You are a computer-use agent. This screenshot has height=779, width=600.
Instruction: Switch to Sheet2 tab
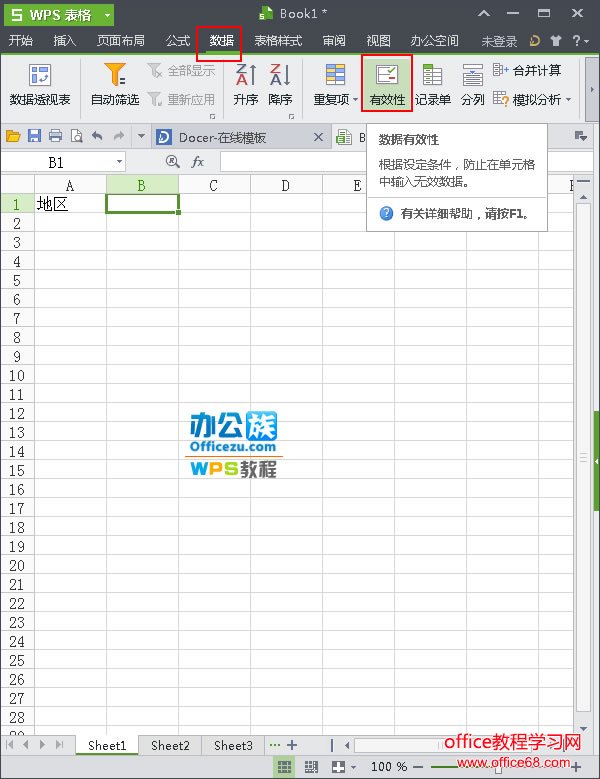(170, 745)
